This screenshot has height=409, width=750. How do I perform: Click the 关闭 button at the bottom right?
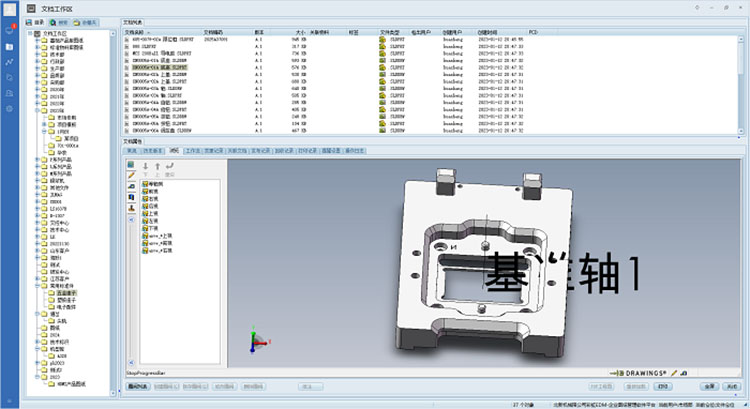pos(730,385)
